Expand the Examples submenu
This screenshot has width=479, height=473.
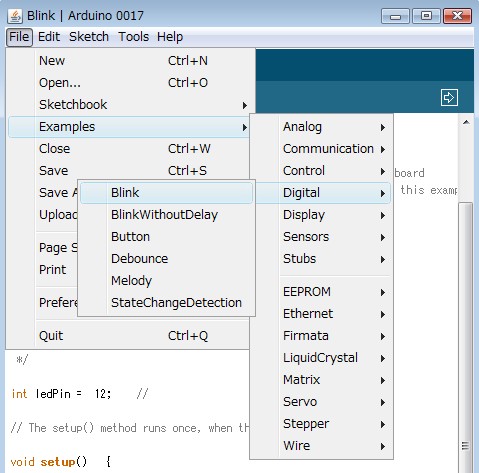(129, 127)
